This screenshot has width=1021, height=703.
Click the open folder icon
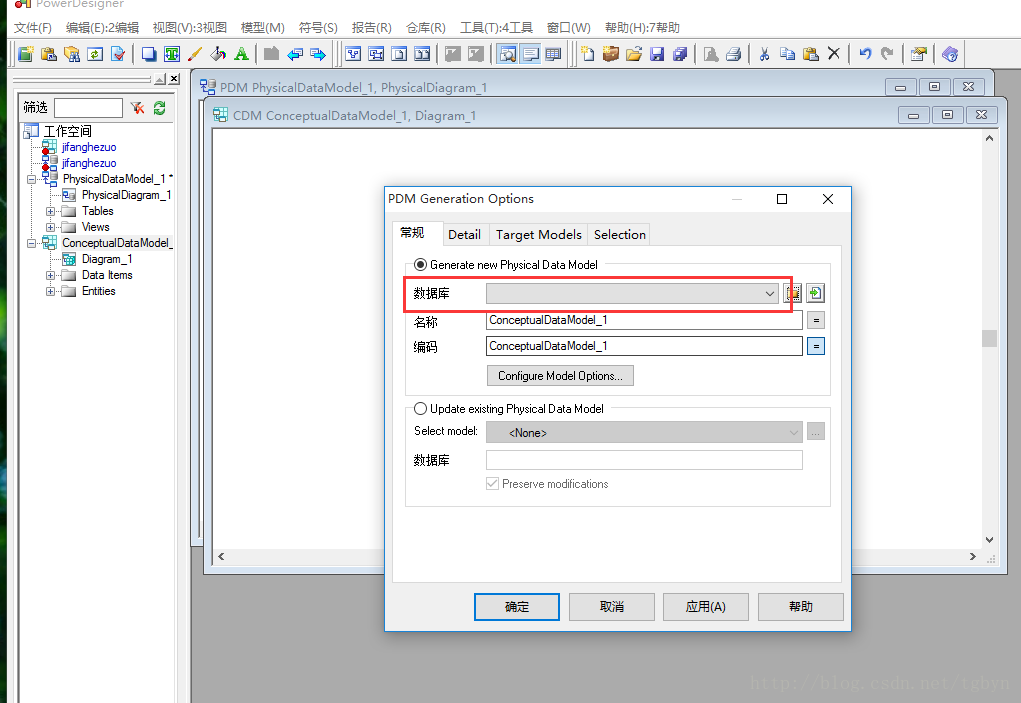pyautogui.click(x=634, y=54)
